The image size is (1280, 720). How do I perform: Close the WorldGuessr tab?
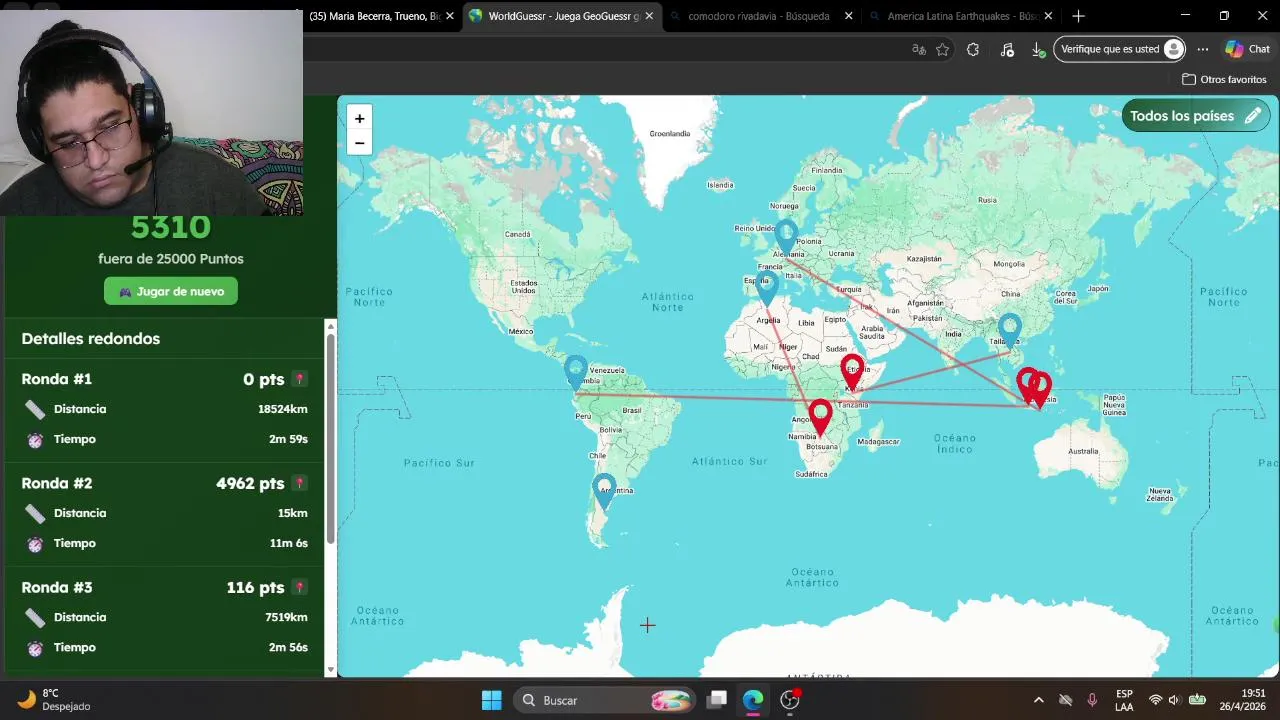pos(649,16)
